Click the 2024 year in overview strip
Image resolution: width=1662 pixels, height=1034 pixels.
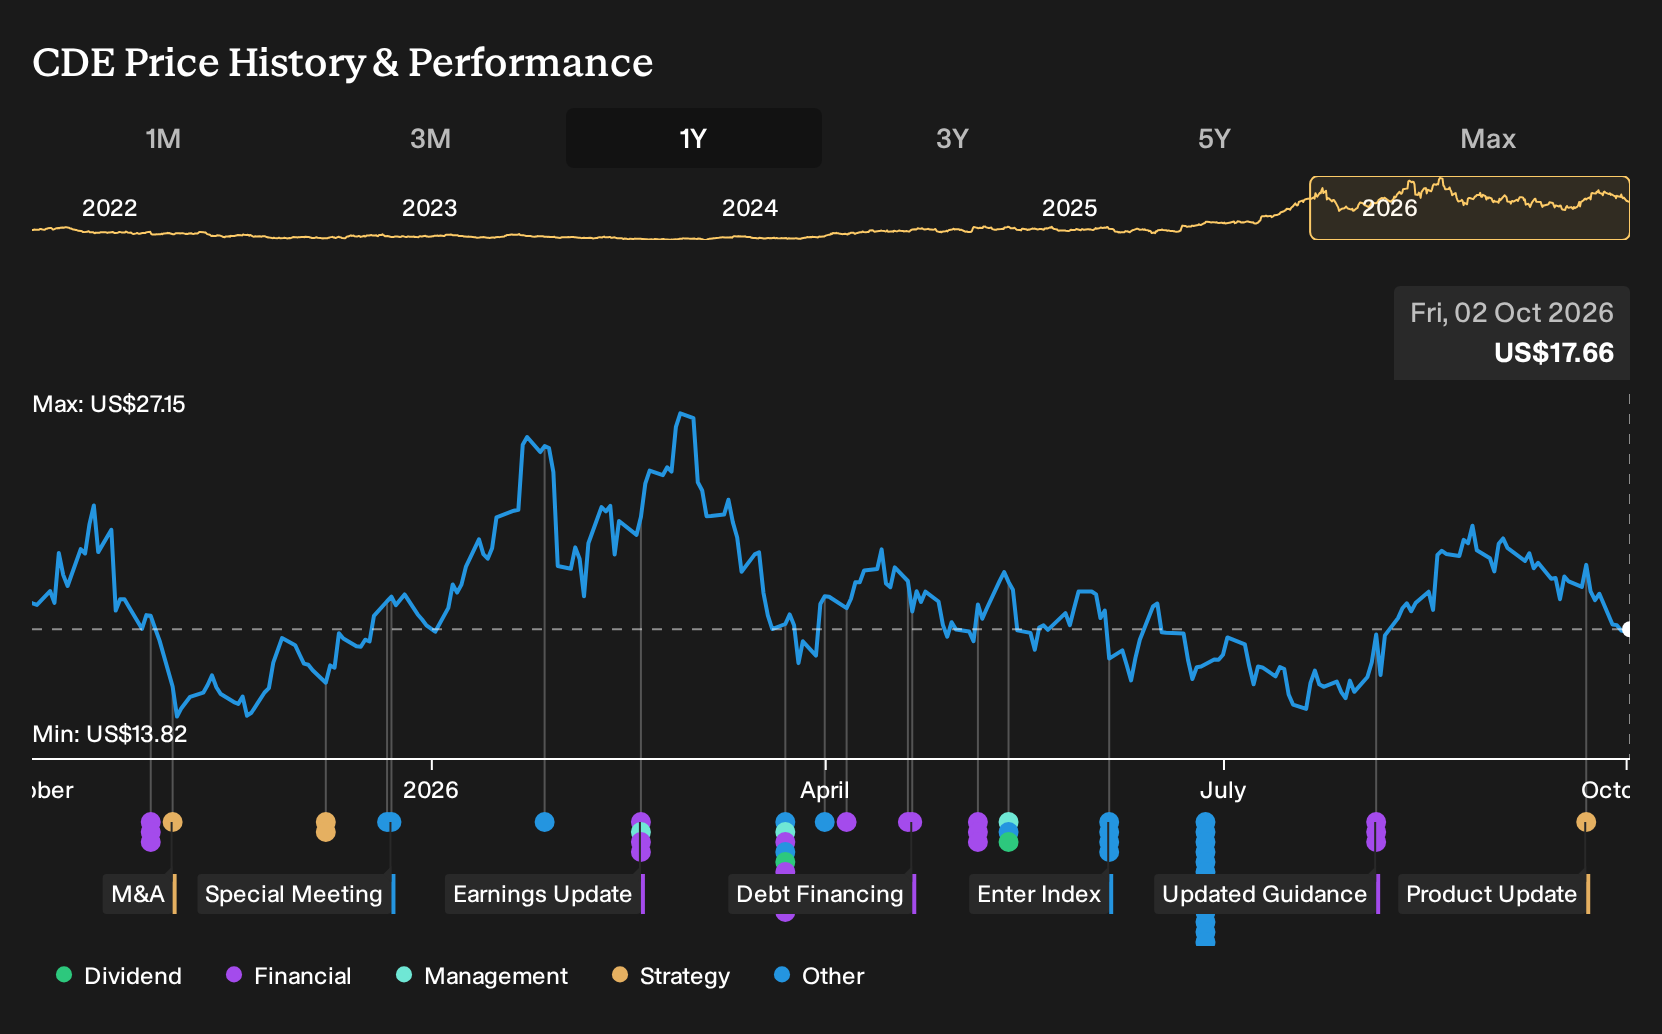[x=750, y=208]
